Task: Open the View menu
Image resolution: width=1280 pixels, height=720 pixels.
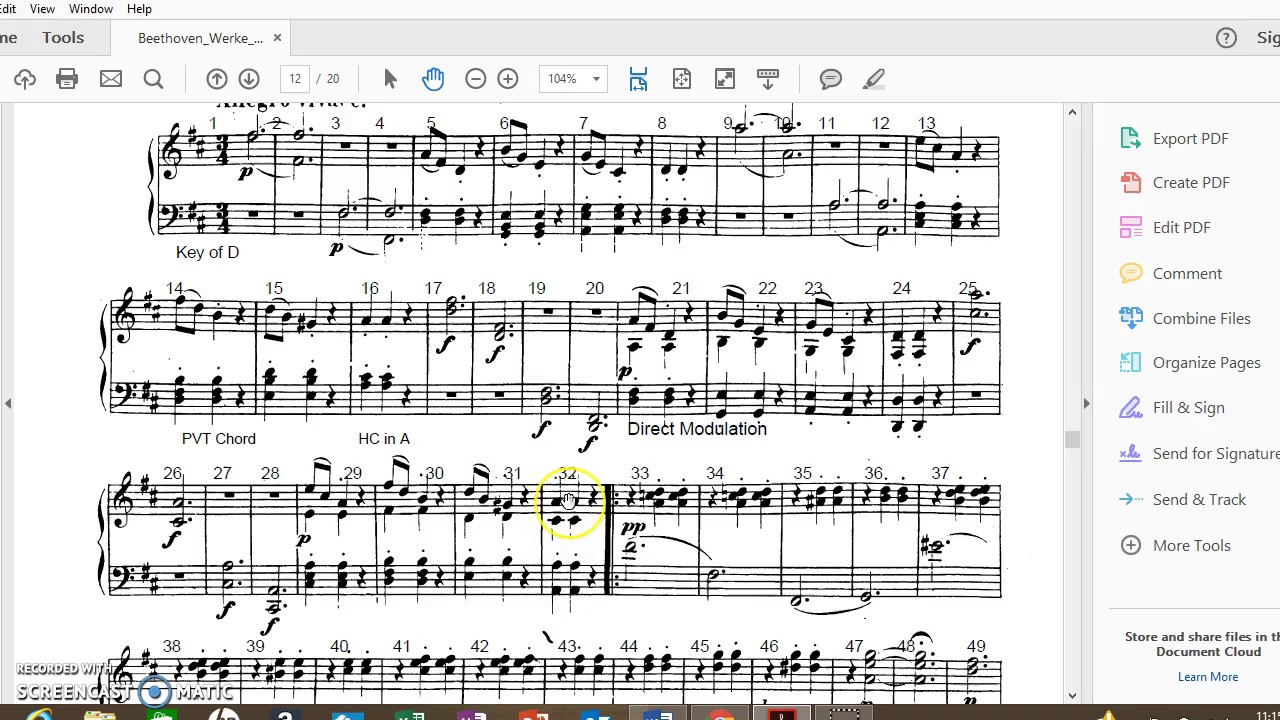Action: pos(42,9)
